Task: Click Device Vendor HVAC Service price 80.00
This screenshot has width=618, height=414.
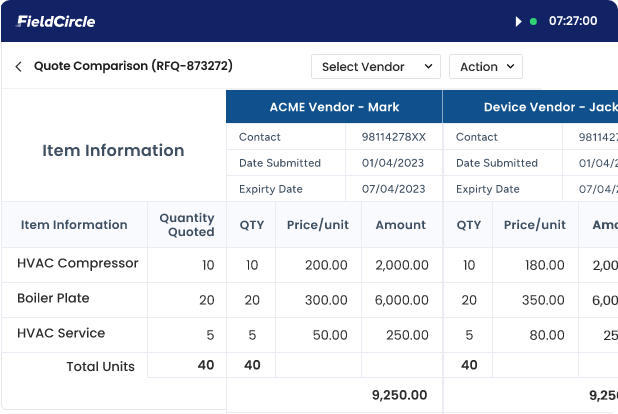Action: tap(547, 335)
